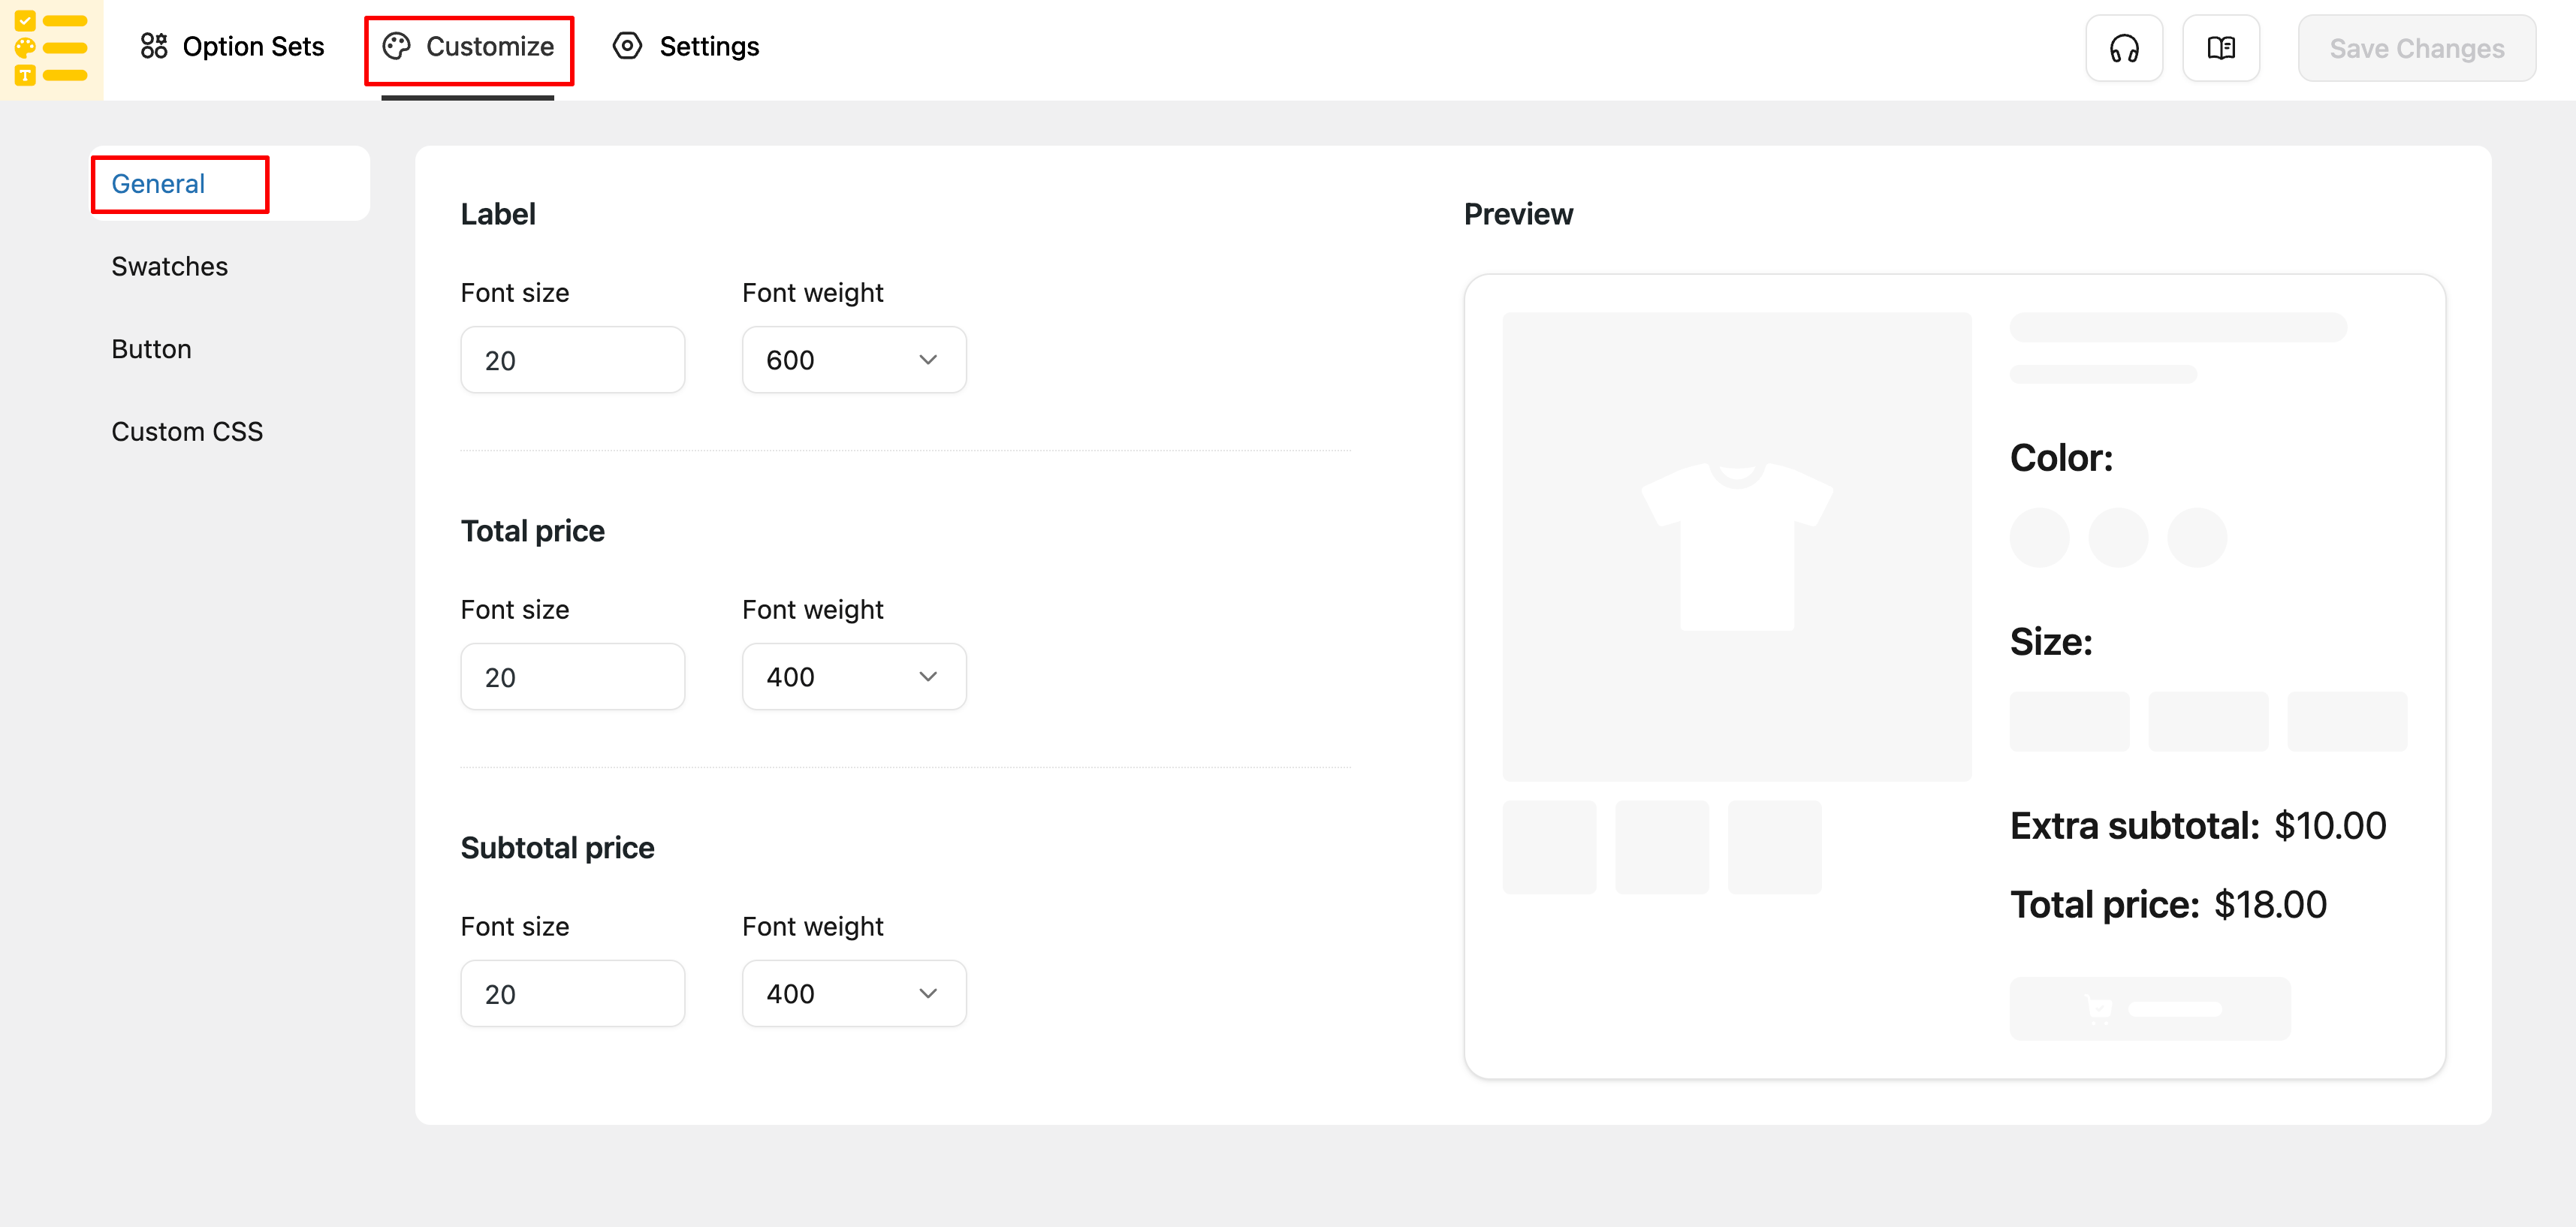Open the Button section in the sidebar
Image resolution: width=2576 pixels, height=1227 pixels.
click(x=151, y=349)
